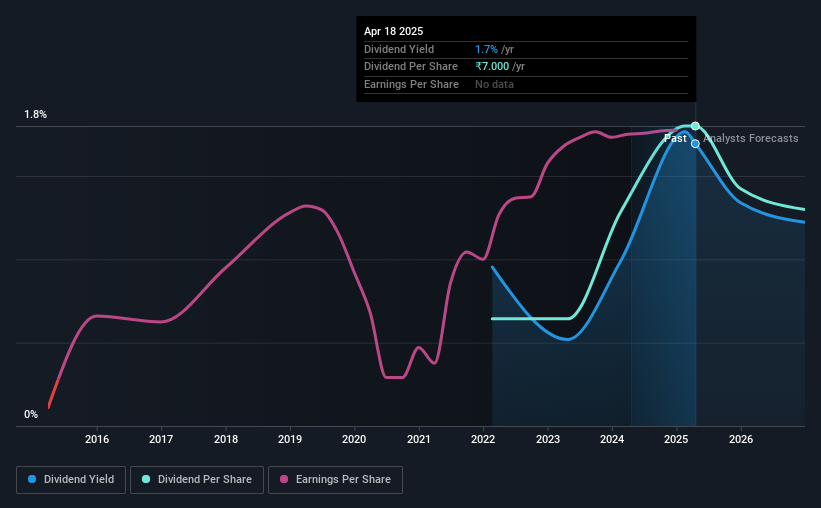Click the ₹7.000 Dividend Per Share value
Image resolution: width=821 pixels, height=508 pixels.
click(x=492, y=67)
